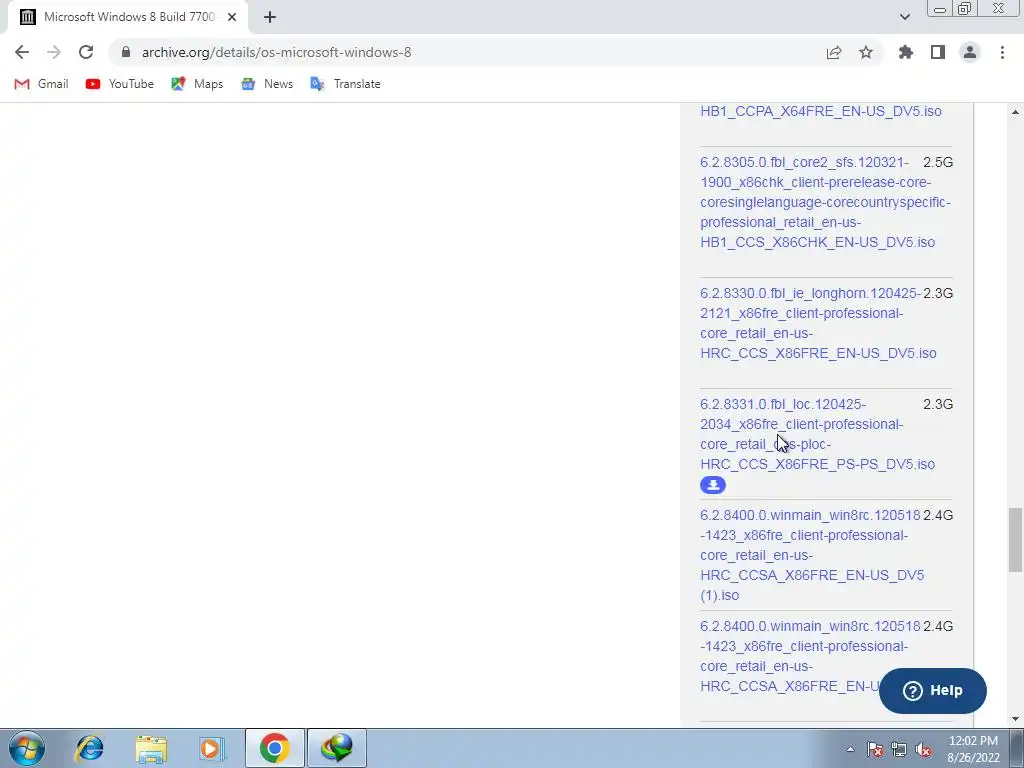This screenshot has width=1024, height=768.
Task: Click the page scrollbar up arrow
Action: click(x=1015, y=112)
